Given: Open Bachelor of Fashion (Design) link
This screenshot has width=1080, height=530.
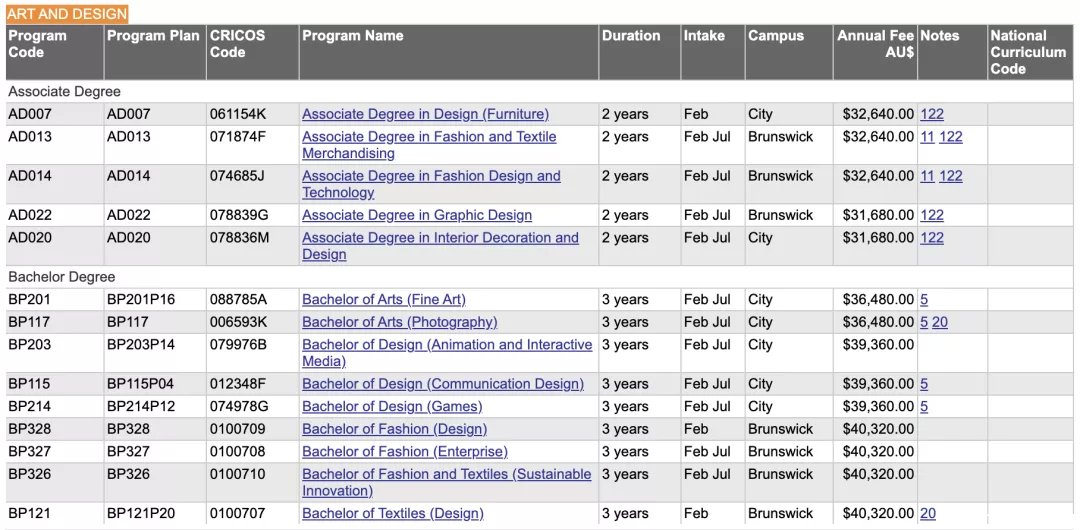Looking at the screenshot, I should [x=395, y=429].
